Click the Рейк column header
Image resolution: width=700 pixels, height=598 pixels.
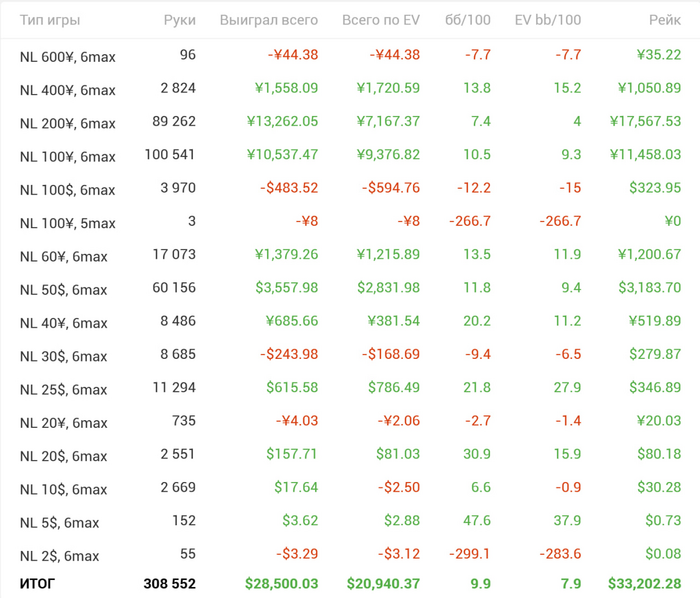(665, 20)
